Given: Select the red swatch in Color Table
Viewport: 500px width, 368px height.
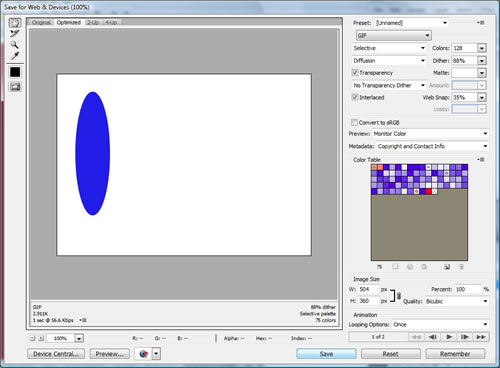Looking at the screenshot, I should [x=428, y=191].
